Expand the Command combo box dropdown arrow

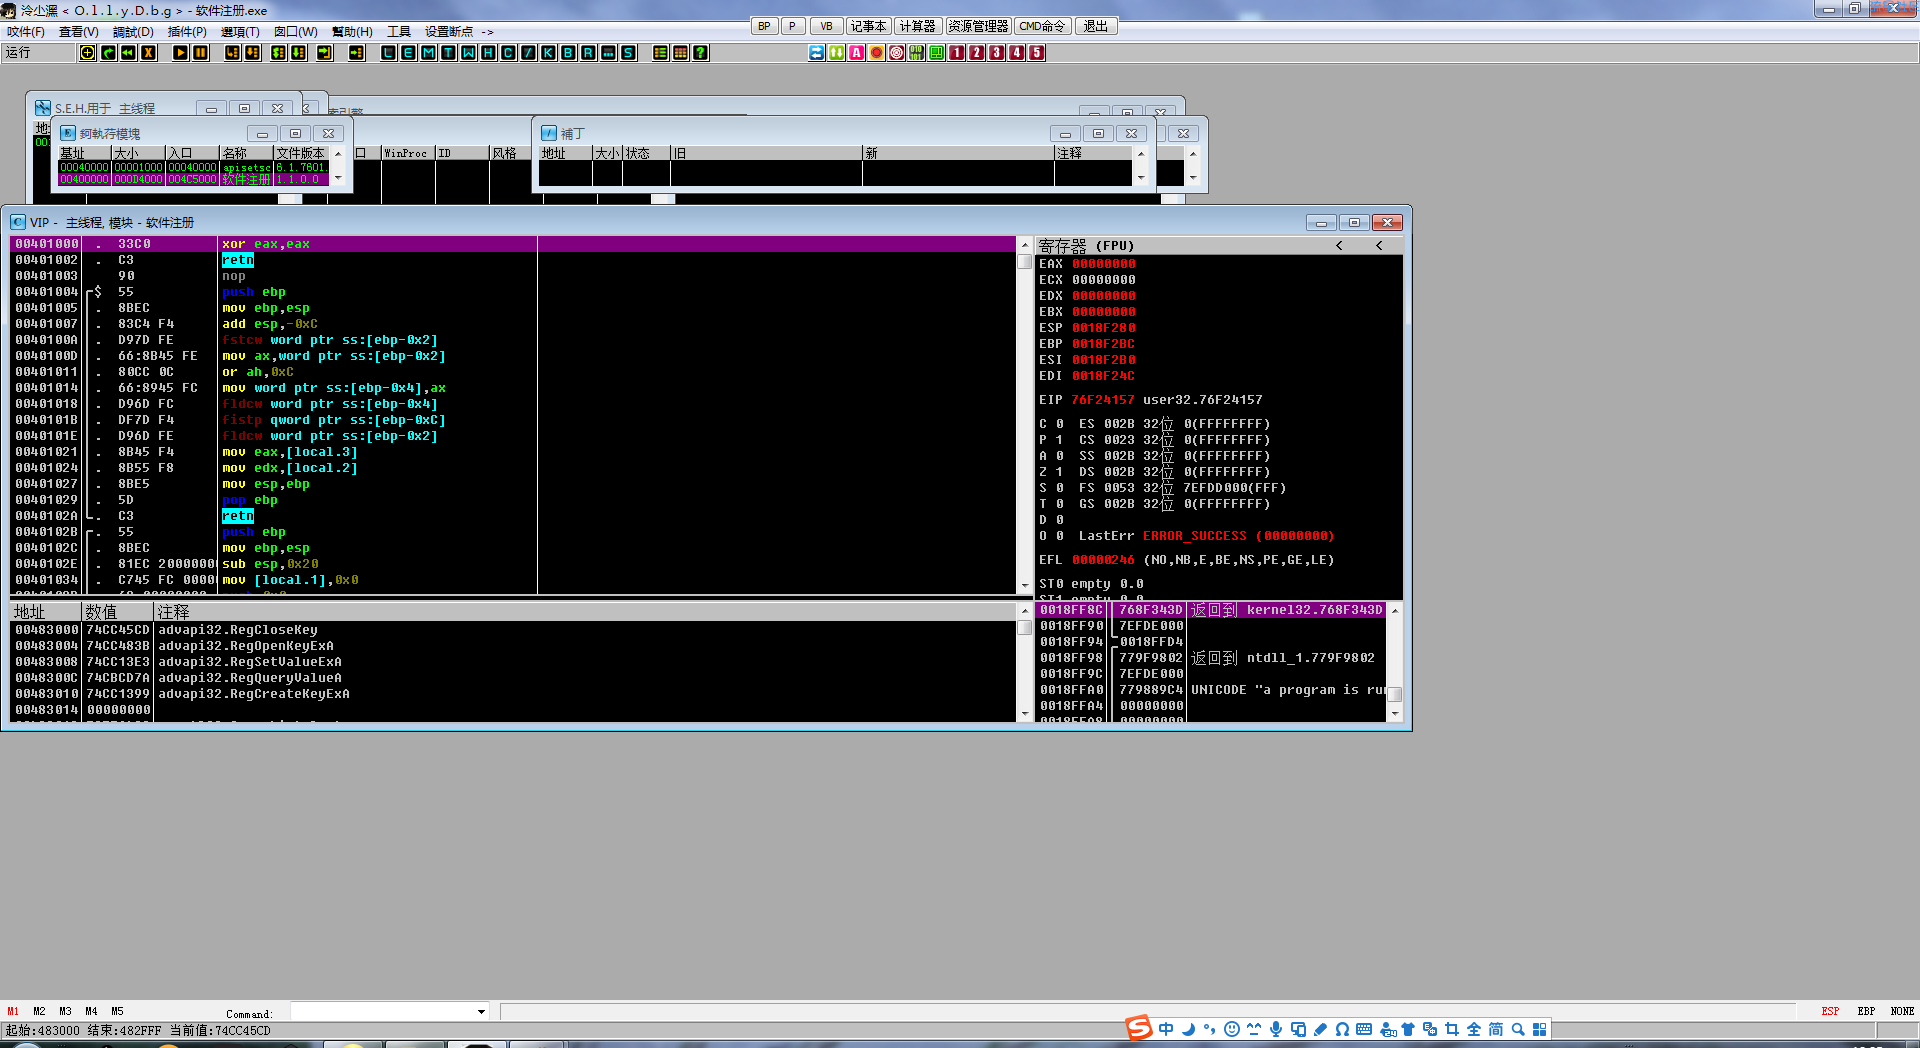click(x=481, y=1012)
